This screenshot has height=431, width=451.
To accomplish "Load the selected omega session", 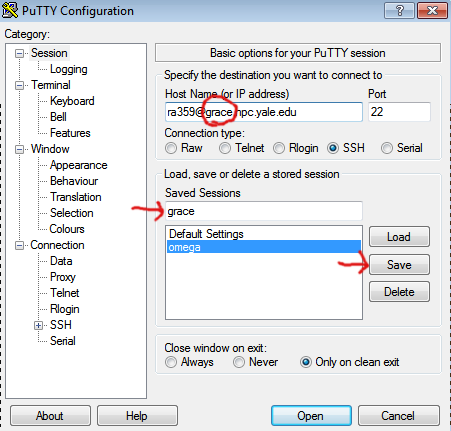I will click(x=399, y=237).
